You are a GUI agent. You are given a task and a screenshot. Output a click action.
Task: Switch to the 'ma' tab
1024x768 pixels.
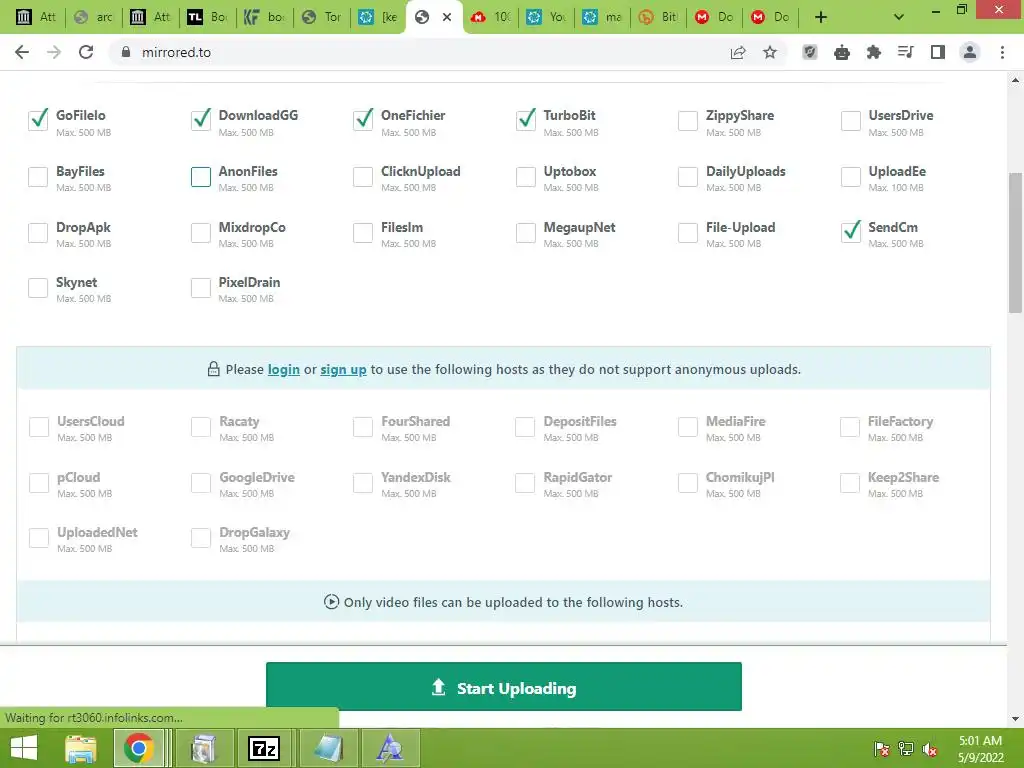[602, 17]
